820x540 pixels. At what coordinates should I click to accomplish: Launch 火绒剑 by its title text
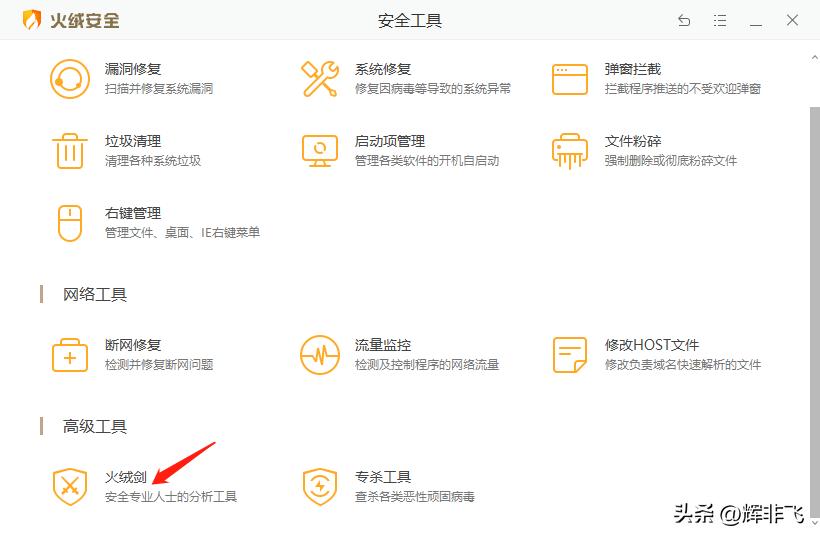tap(126, 477)
